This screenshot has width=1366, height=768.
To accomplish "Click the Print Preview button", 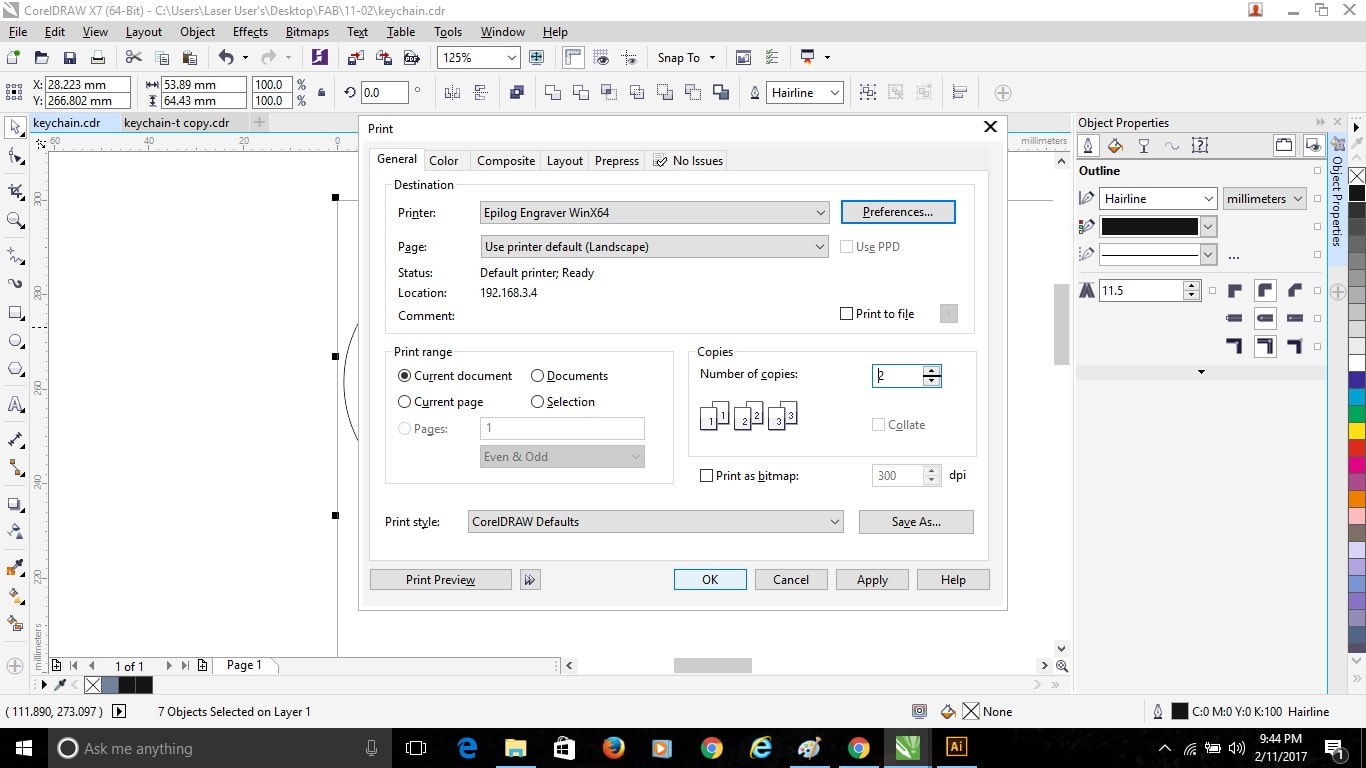I will coord(441,580).
